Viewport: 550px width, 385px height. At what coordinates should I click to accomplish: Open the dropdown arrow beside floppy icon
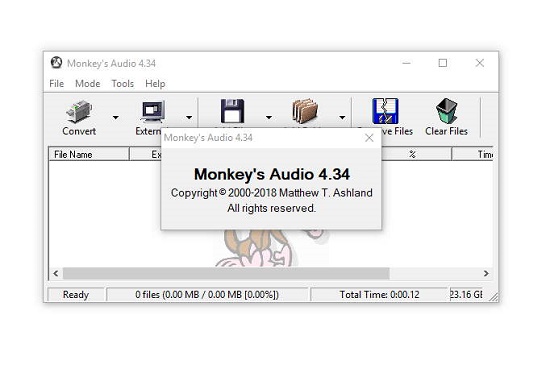tap(269, 117)
